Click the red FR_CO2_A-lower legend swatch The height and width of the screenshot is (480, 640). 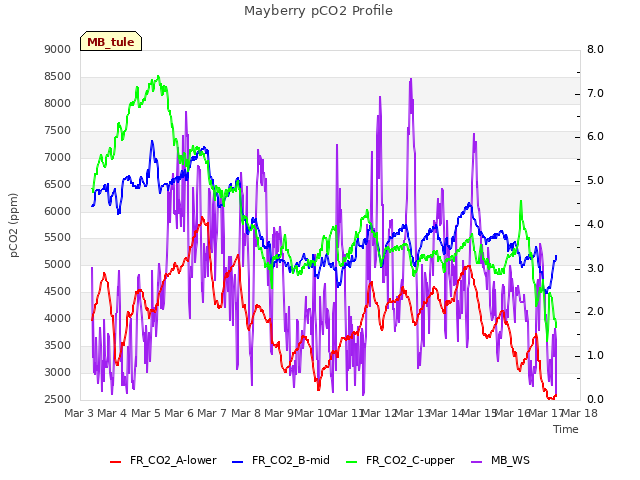(116, 462)
